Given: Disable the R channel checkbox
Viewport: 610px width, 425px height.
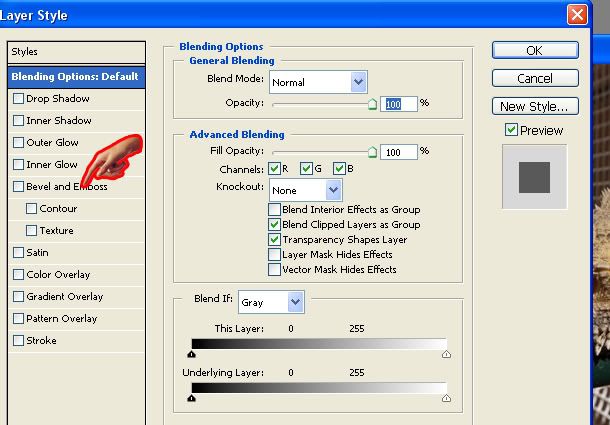Looking at the screenshot, I should point(274,169).
